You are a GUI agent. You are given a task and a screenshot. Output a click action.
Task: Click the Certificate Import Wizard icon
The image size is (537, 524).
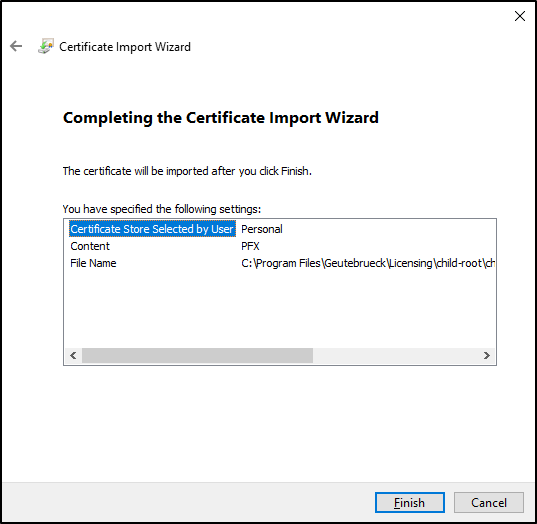46,46
